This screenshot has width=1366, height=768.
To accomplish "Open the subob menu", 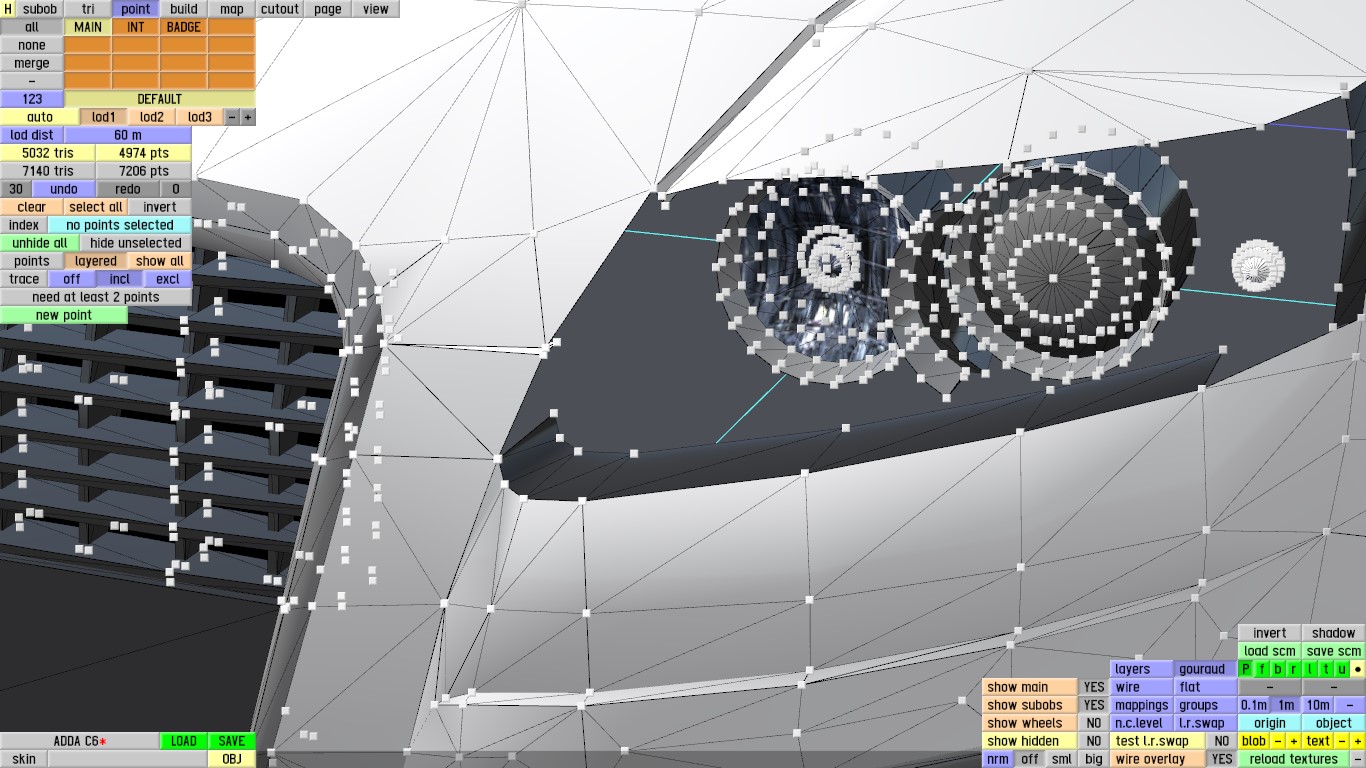I will click(40, 9).
